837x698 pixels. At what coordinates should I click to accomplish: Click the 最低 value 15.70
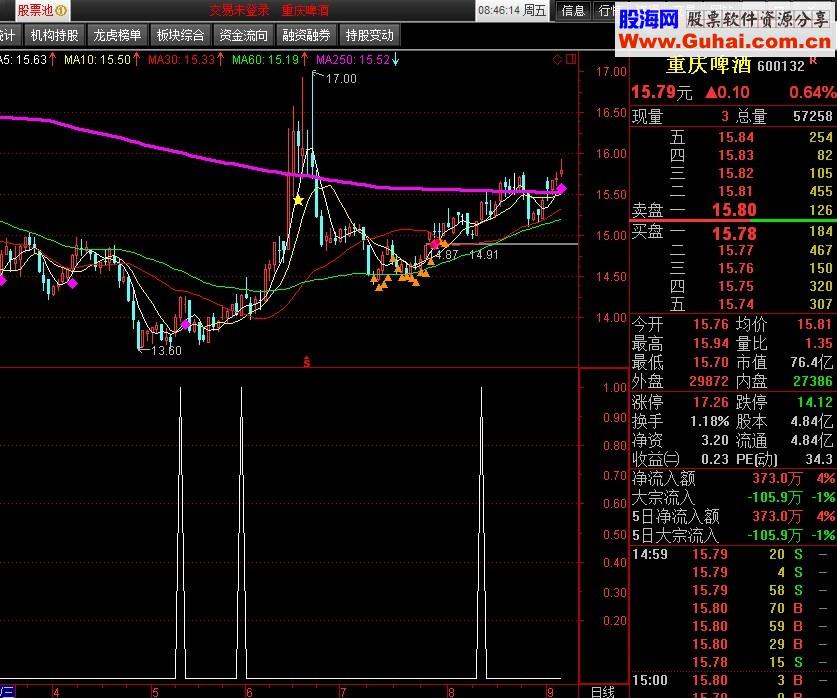(710, 362)
